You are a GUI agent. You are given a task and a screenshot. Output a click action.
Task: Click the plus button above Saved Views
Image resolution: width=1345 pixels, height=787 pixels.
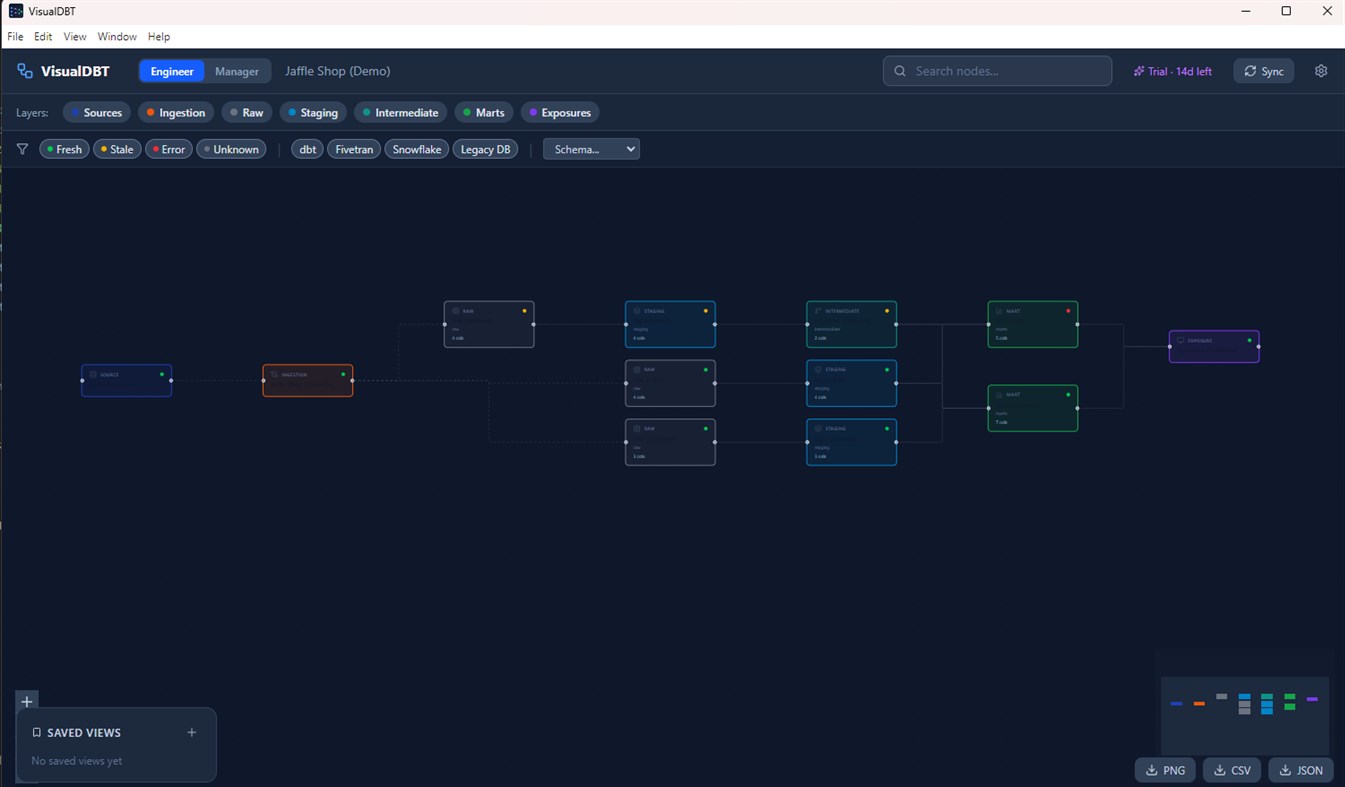tap(27, 701)
